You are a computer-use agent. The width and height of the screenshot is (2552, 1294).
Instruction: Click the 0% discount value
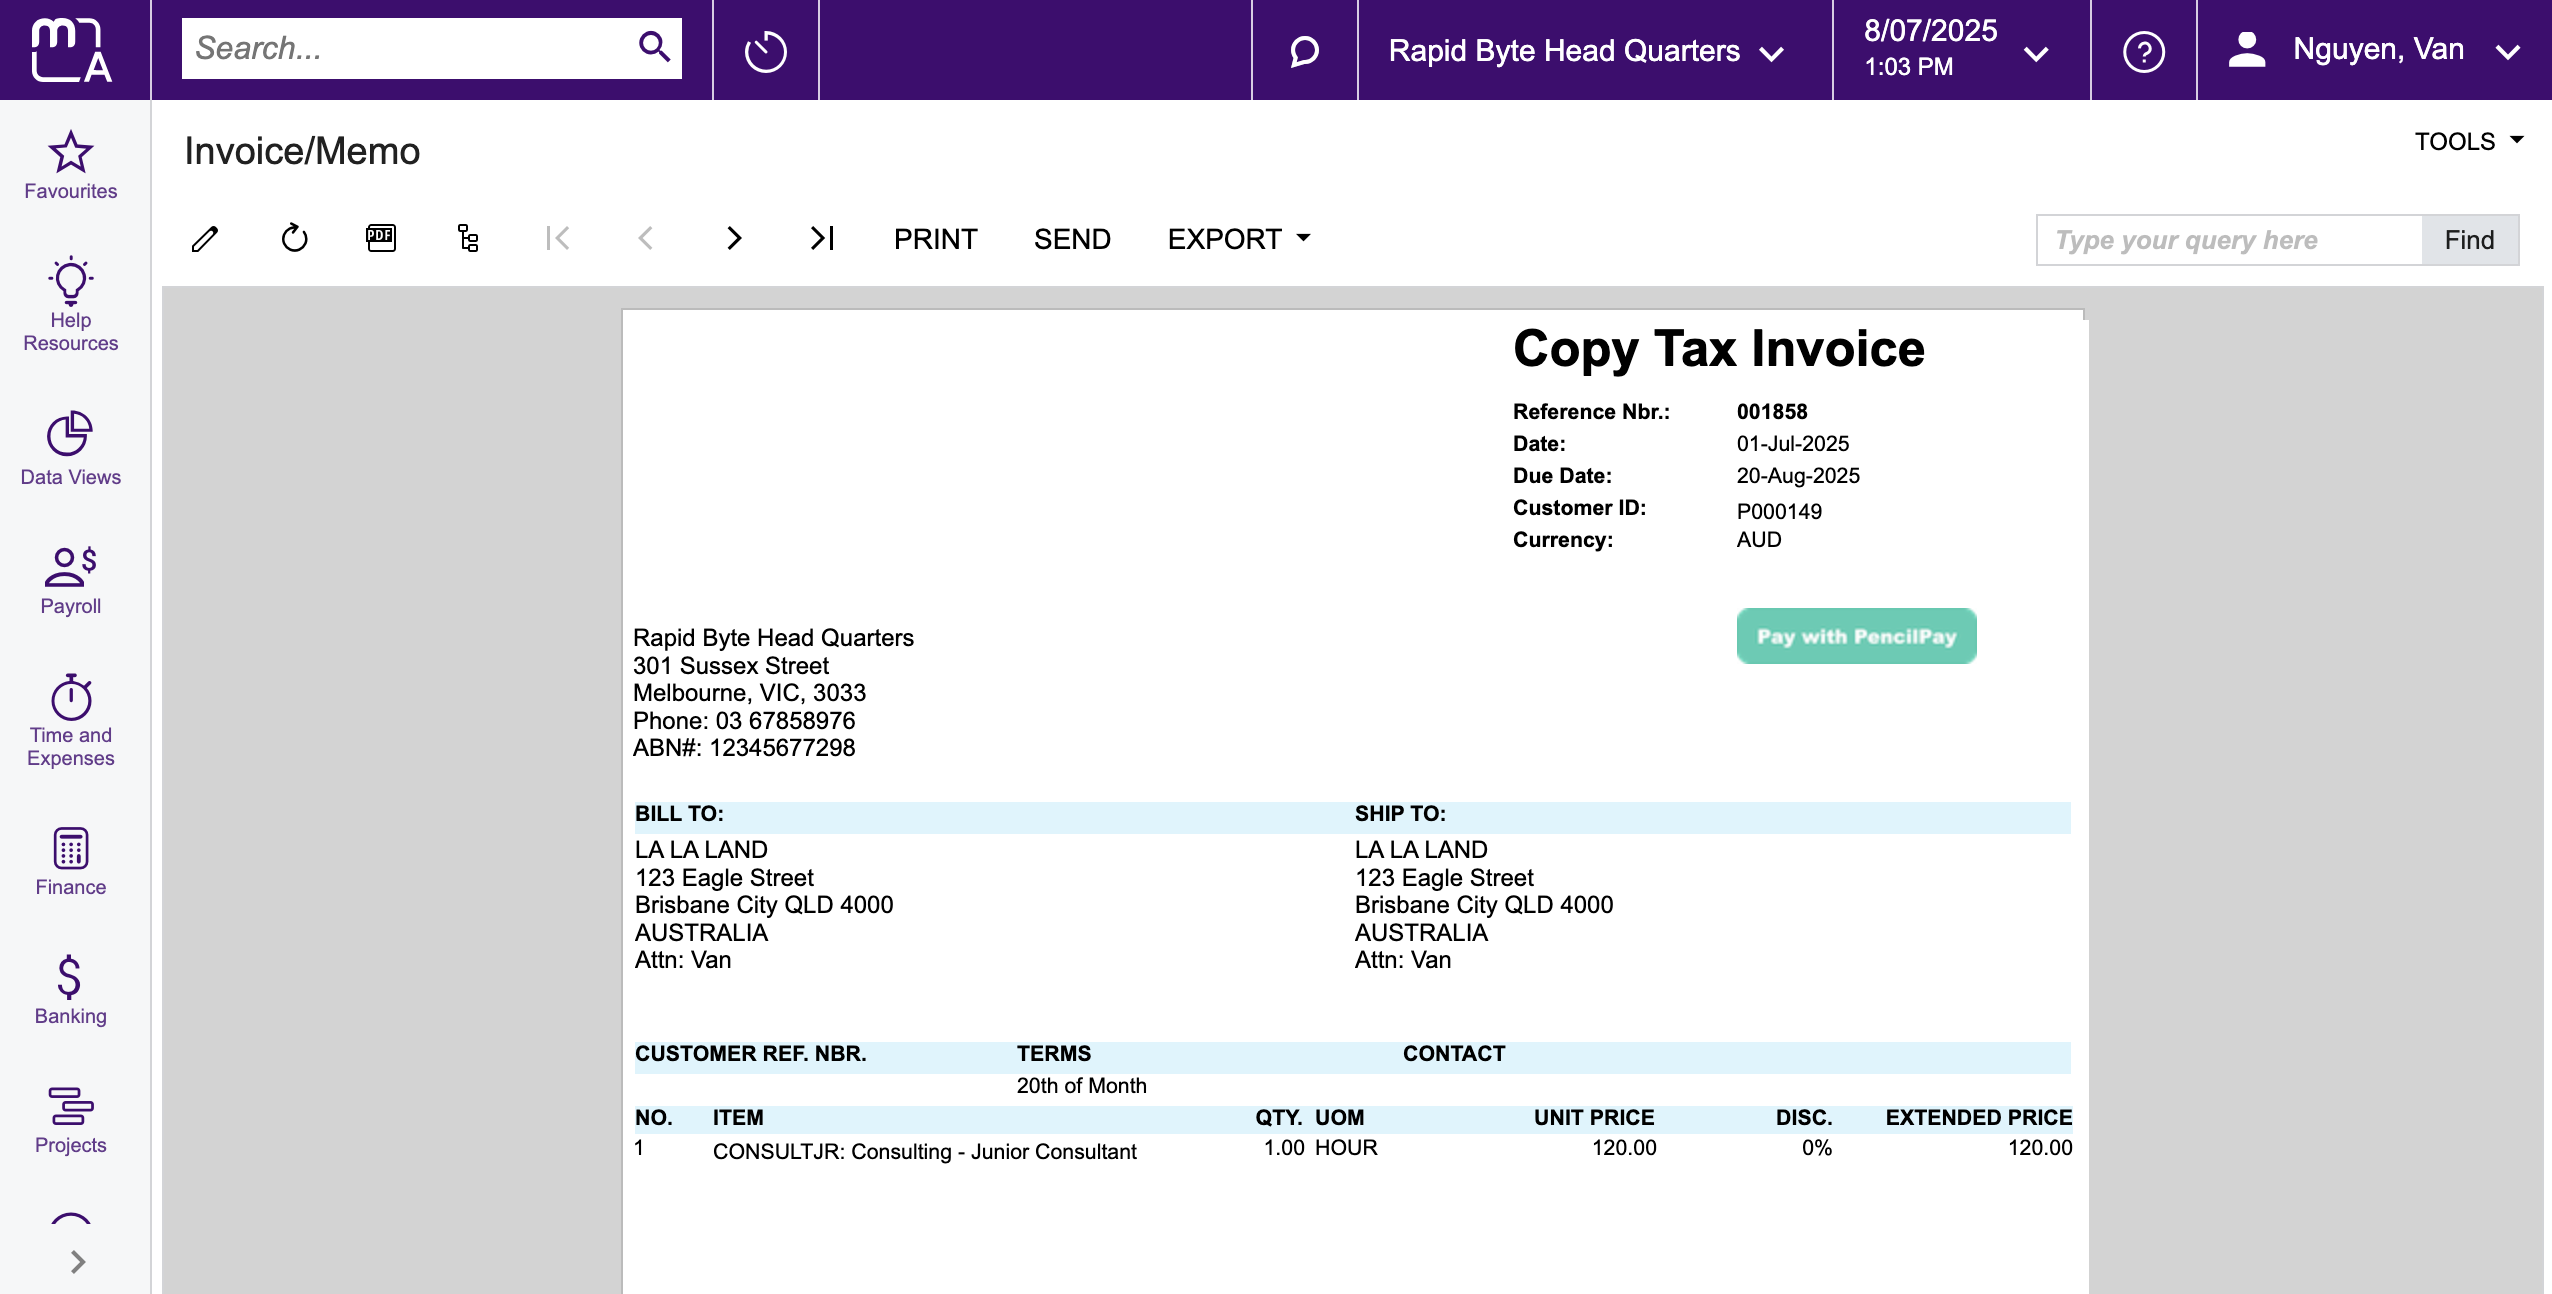pos(1816,1148)
